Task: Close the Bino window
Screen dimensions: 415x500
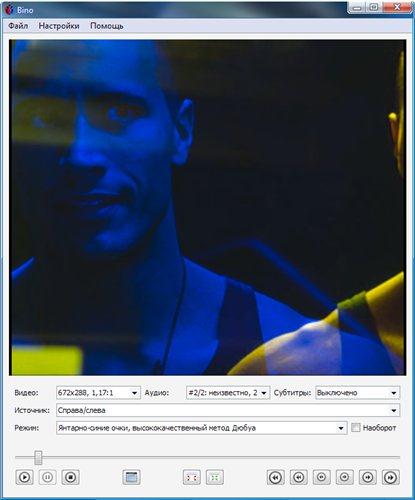Action: point(396,7)
